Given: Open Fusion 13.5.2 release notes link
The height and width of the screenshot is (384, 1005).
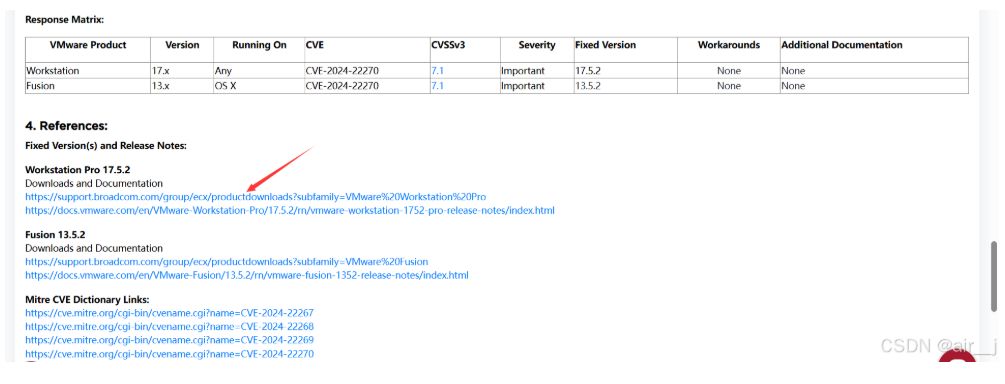Looking at the screenshot, I should [247, 275].
